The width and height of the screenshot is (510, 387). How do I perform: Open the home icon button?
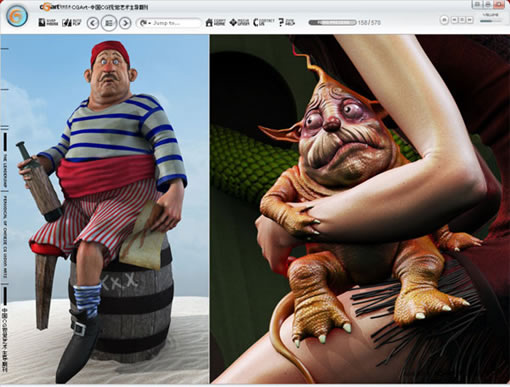click(x=215, y=22)
